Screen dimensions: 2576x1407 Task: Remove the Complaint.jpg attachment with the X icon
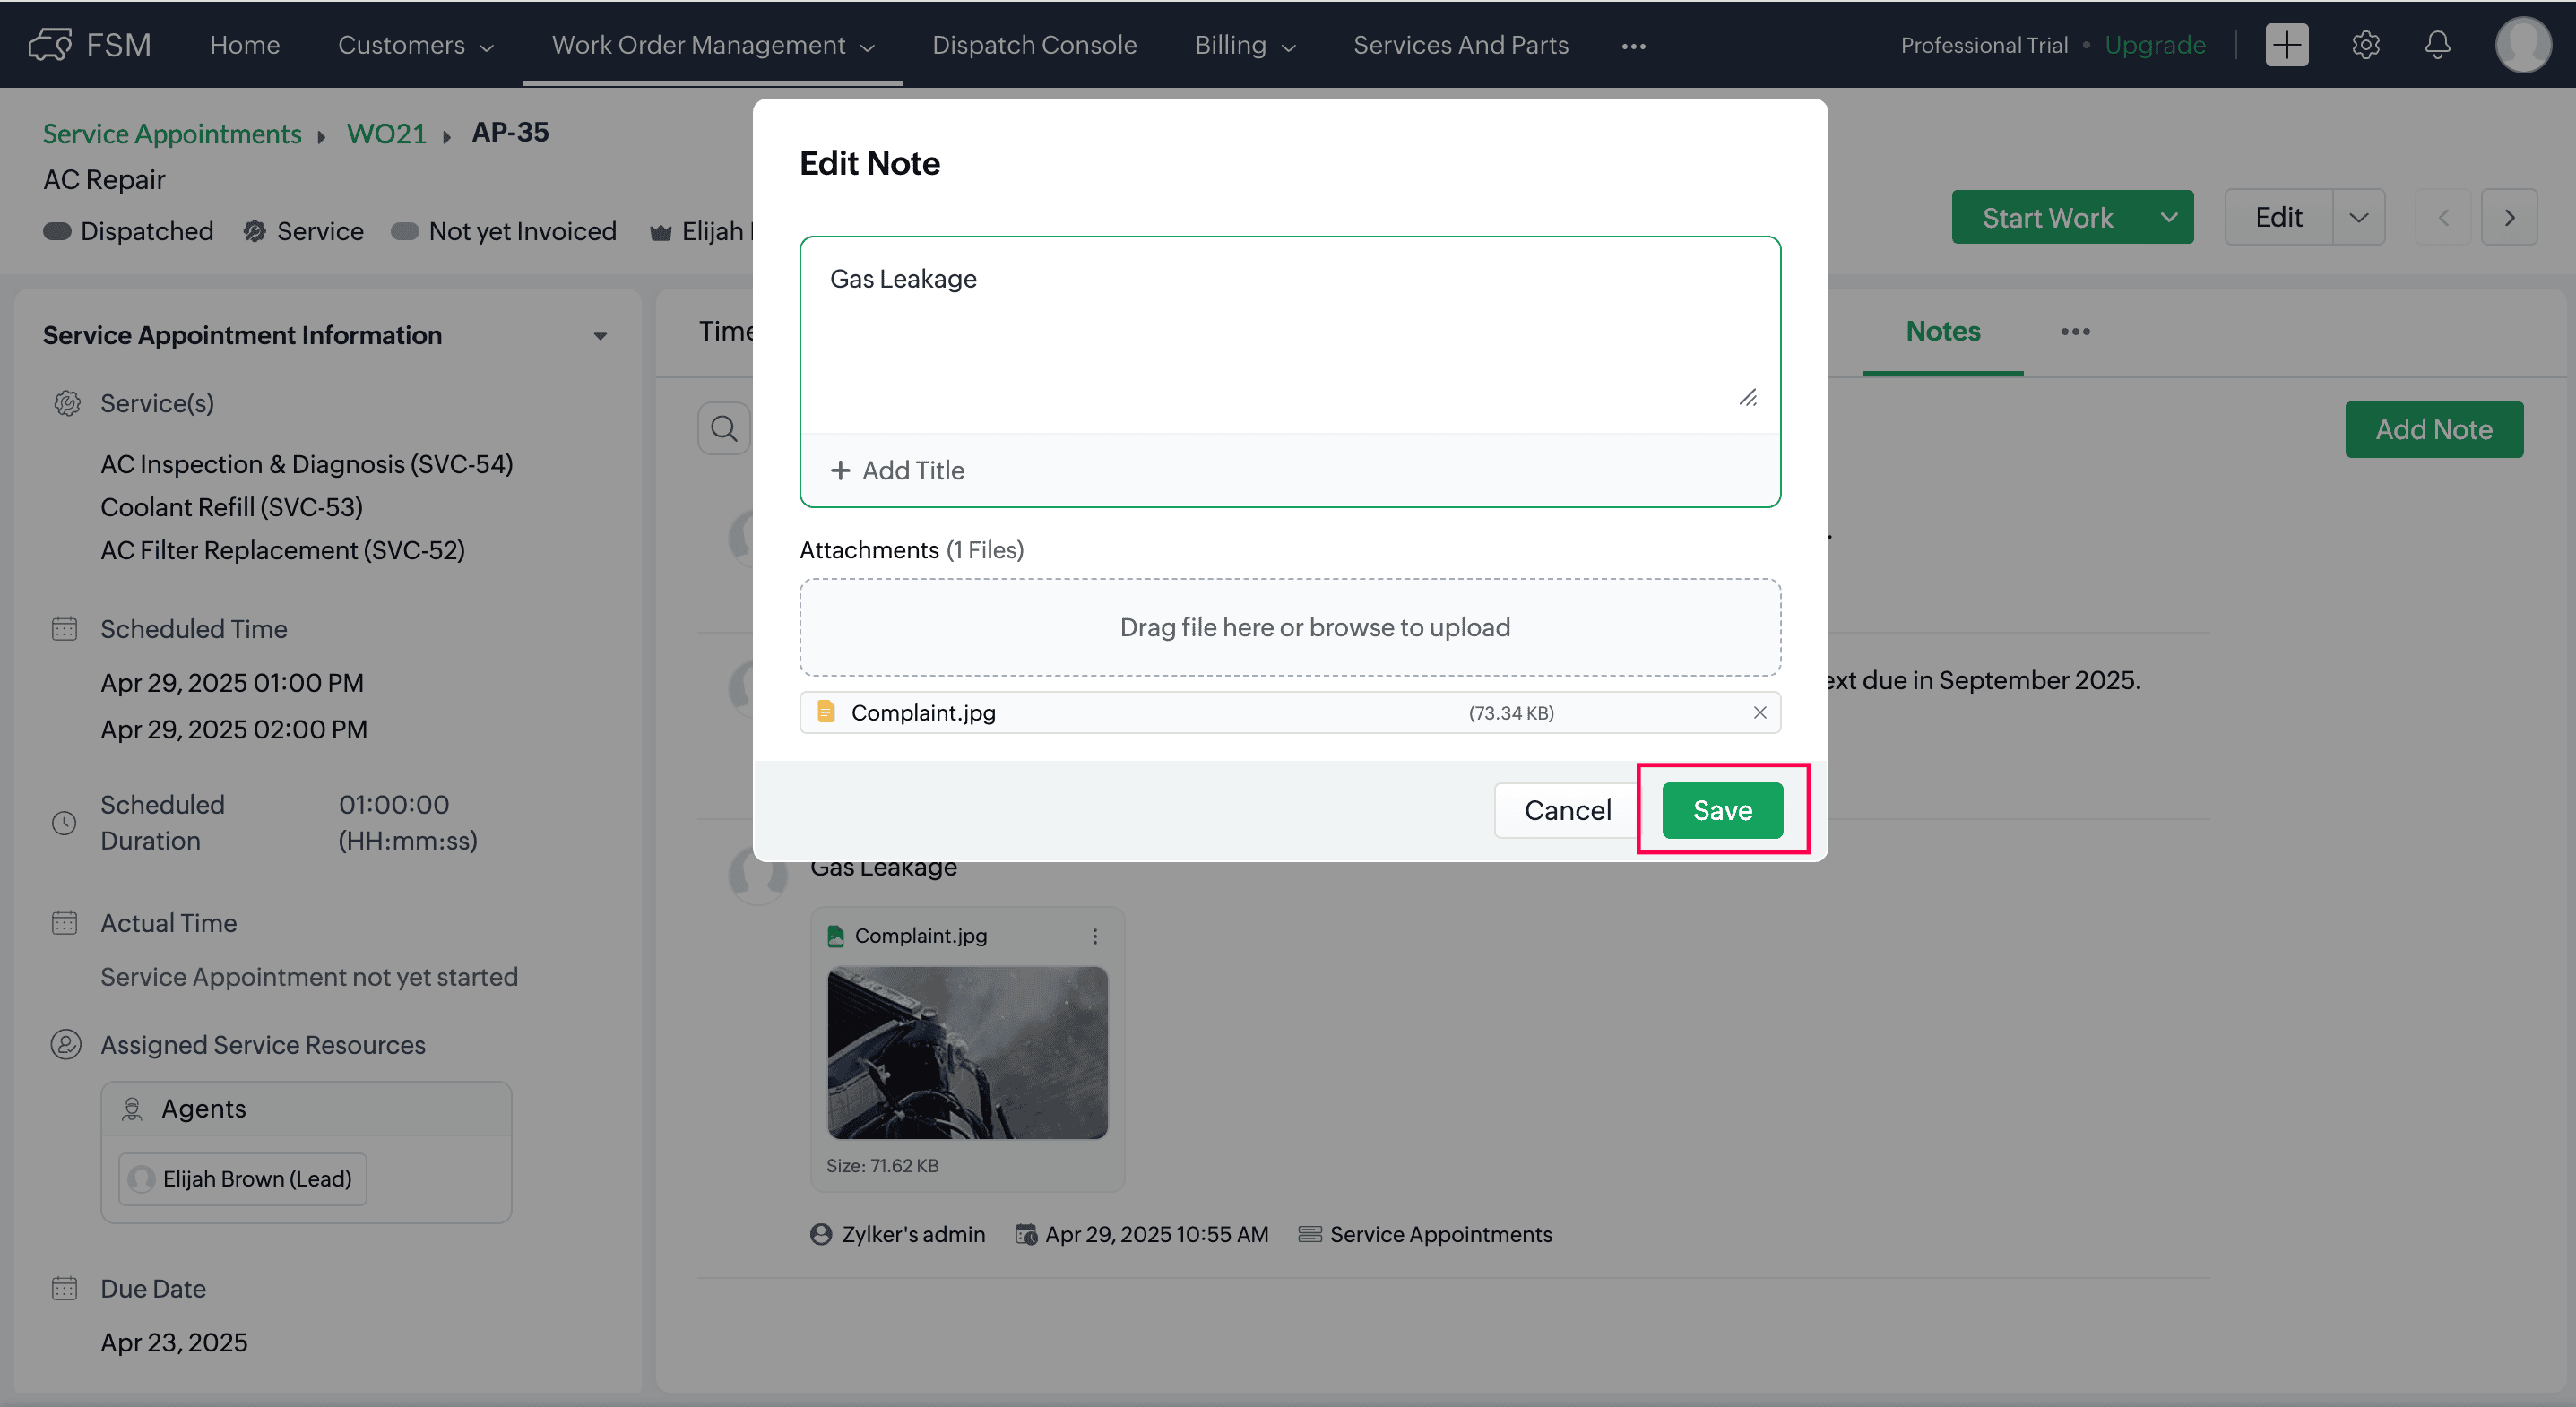[1759, 712]
